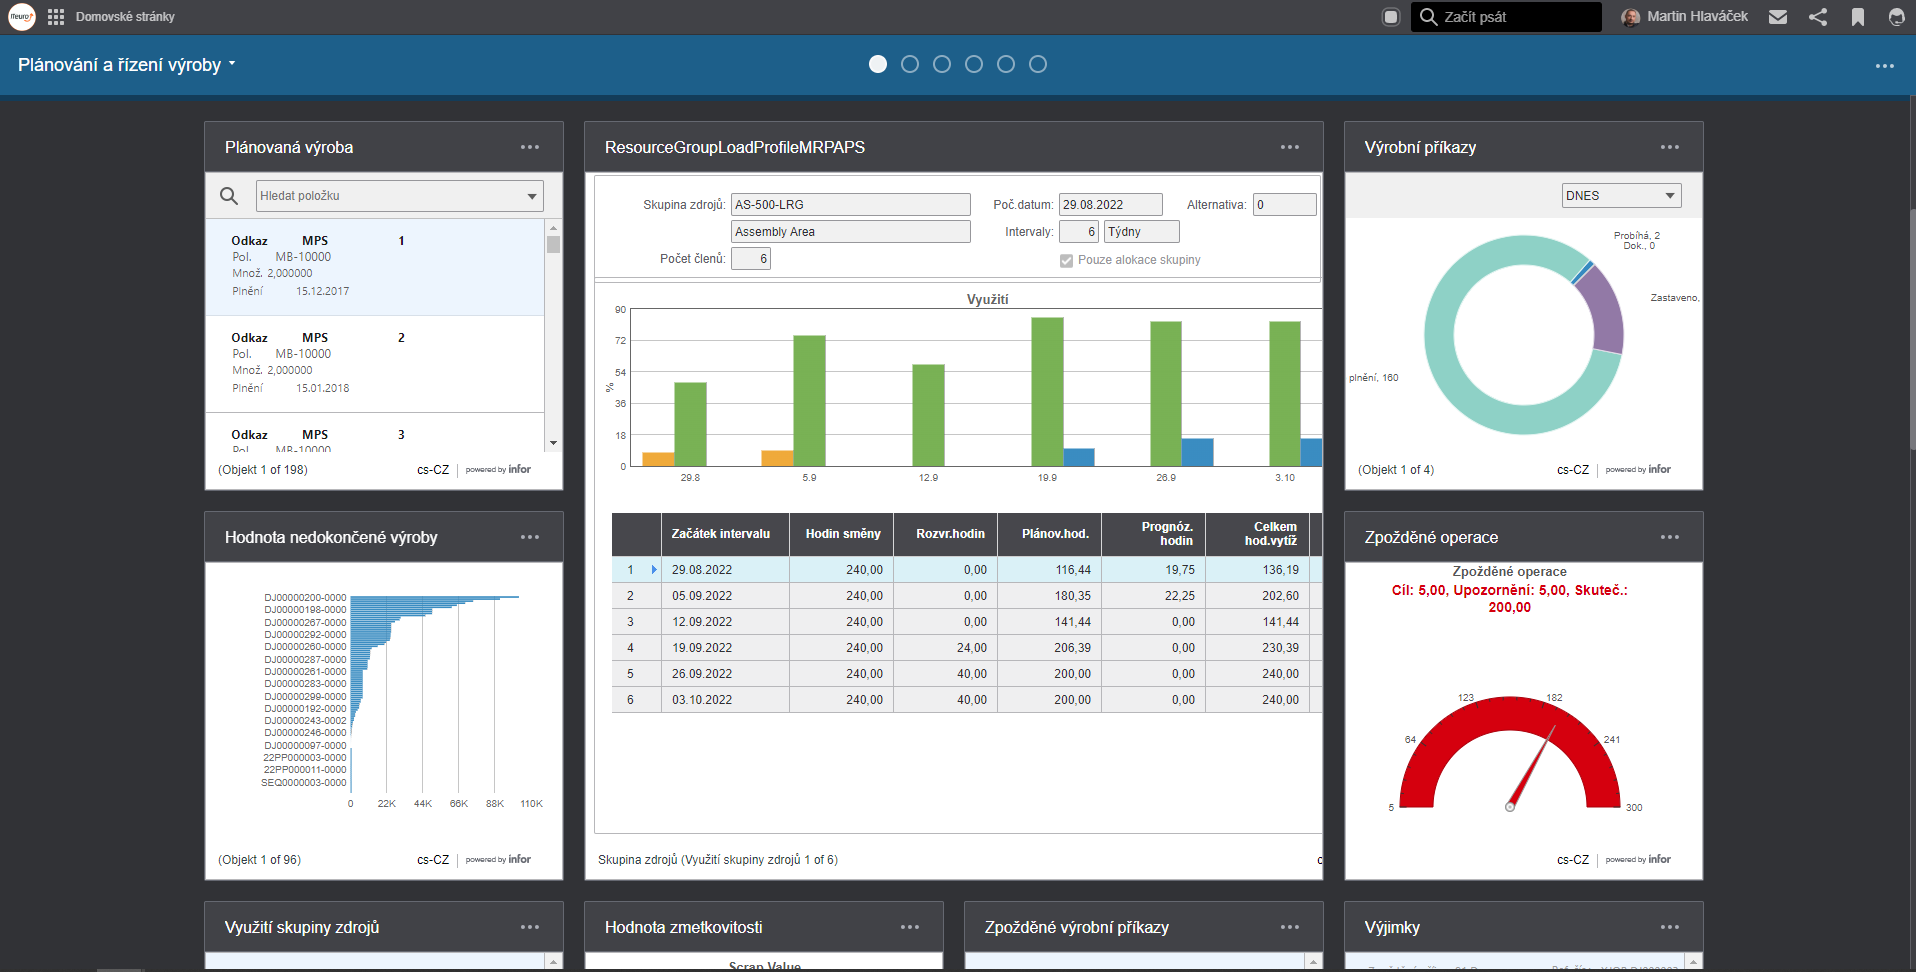Expand the Hledat položku dropdown

coord(532,196)
